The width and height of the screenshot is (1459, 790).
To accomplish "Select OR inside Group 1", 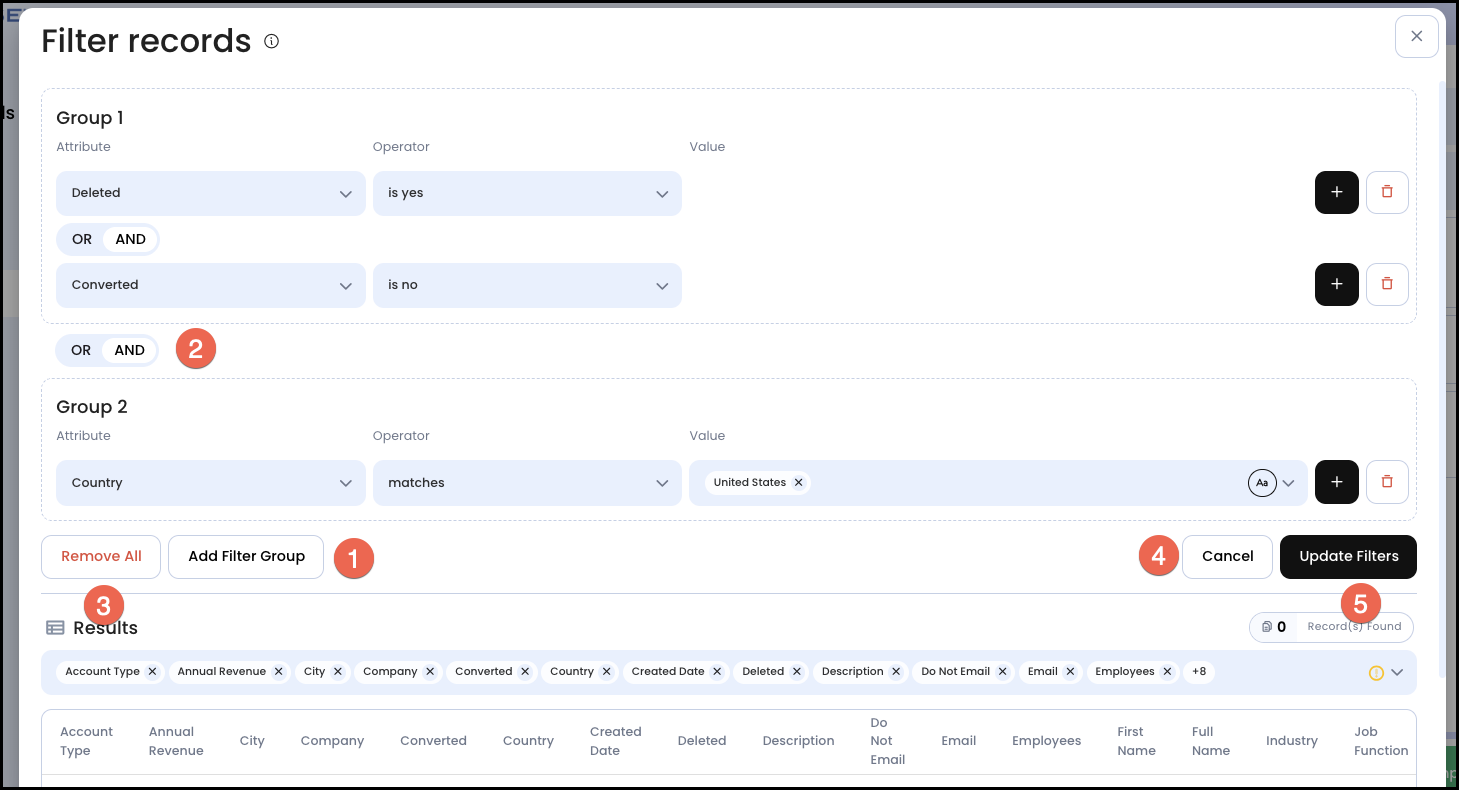I will 82,239.
